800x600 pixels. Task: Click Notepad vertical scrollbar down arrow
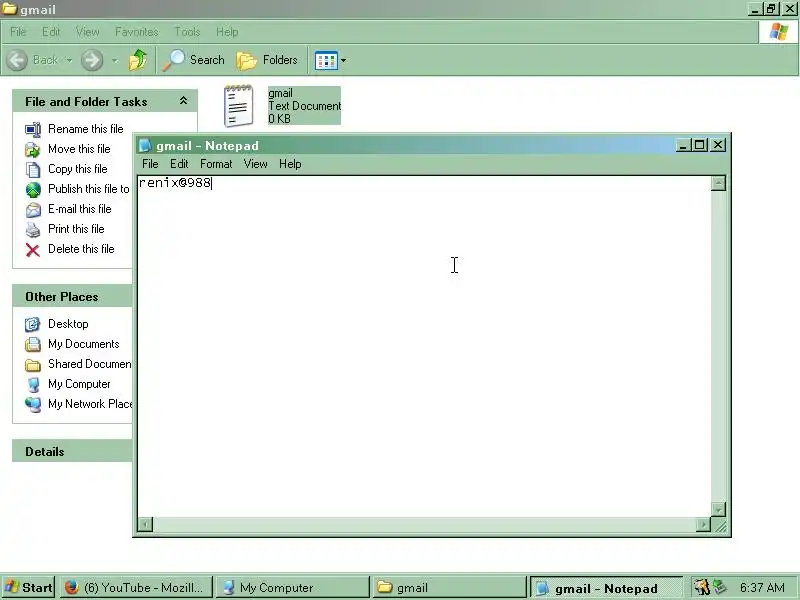coord(718,509)
